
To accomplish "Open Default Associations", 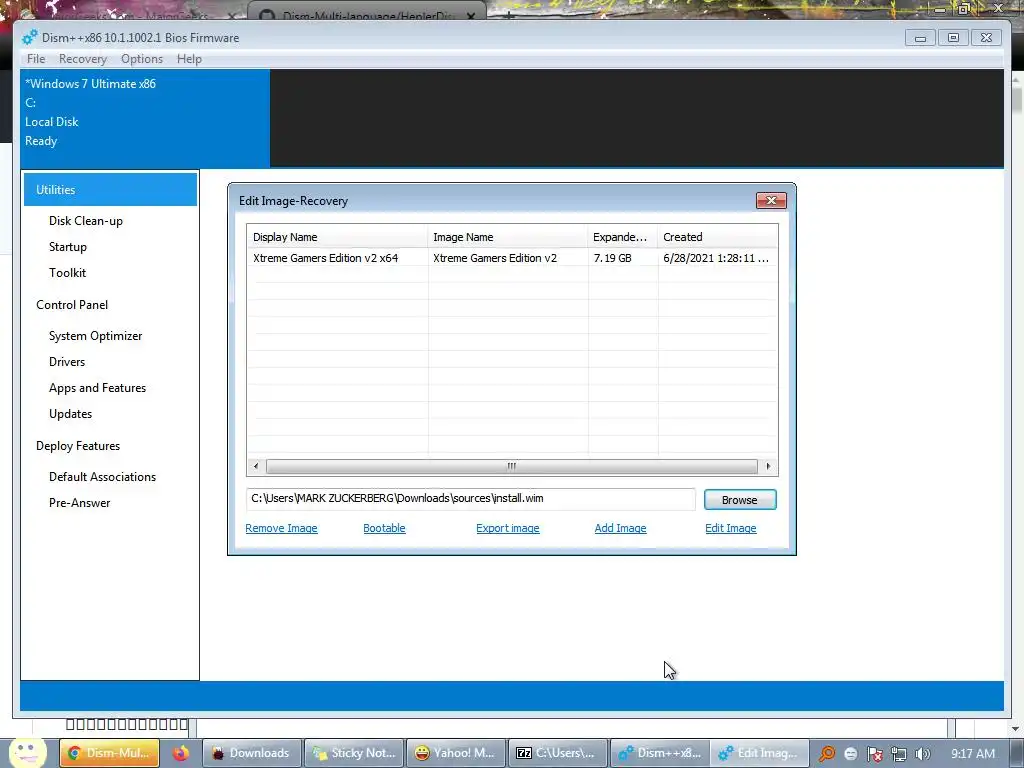I will (x=103, y=477).
